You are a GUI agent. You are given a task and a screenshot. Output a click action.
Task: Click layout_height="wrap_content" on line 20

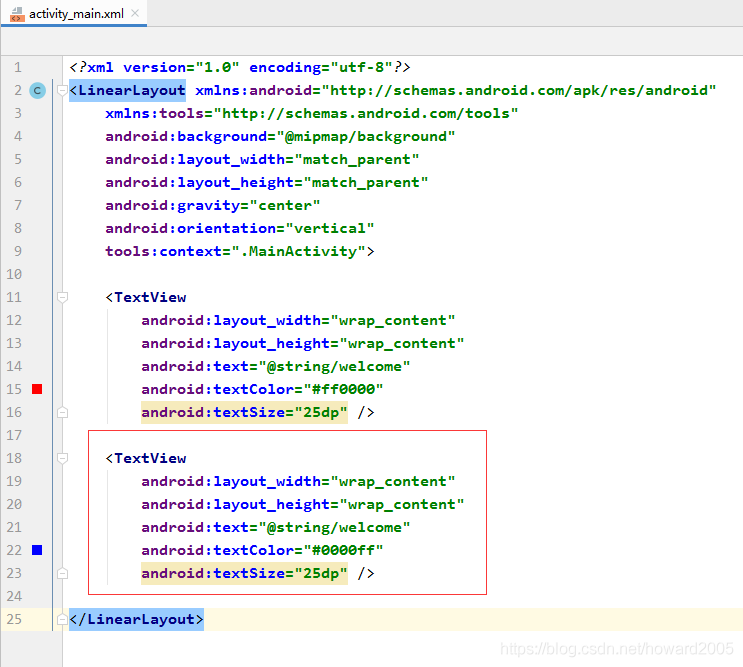(x=339, y=504)
